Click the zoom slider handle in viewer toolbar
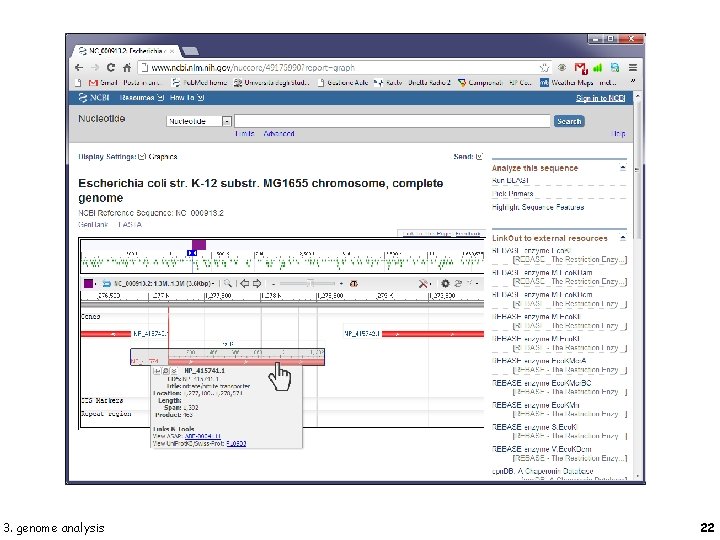 (311, 284)
